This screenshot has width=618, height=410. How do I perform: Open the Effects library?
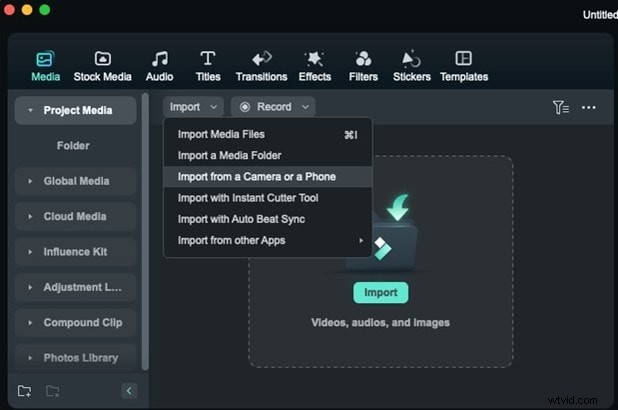(x=315, y=60)
